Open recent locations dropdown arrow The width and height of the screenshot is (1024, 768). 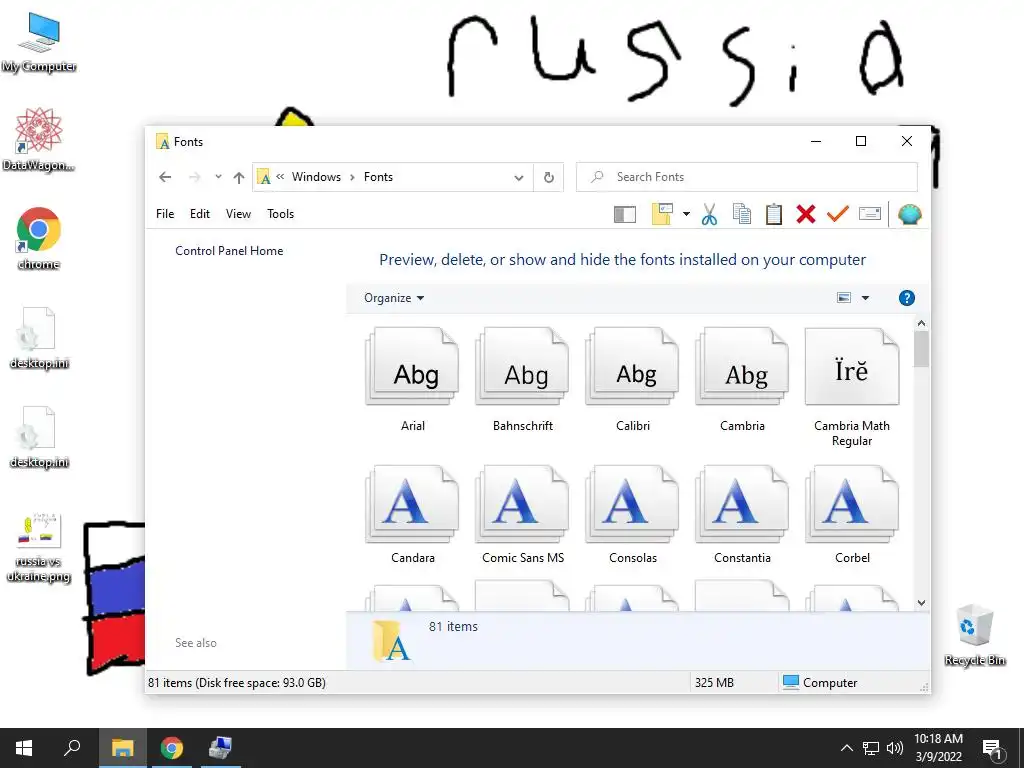pos(218,177)
